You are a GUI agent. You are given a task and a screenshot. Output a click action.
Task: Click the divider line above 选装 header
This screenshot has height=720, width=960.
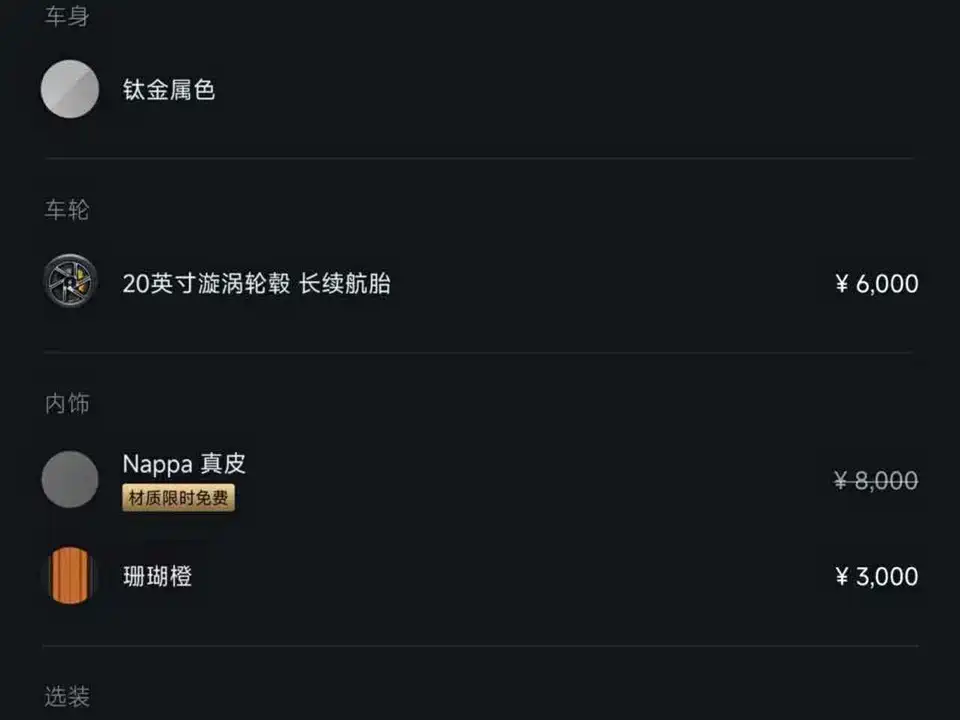point(478,646)
